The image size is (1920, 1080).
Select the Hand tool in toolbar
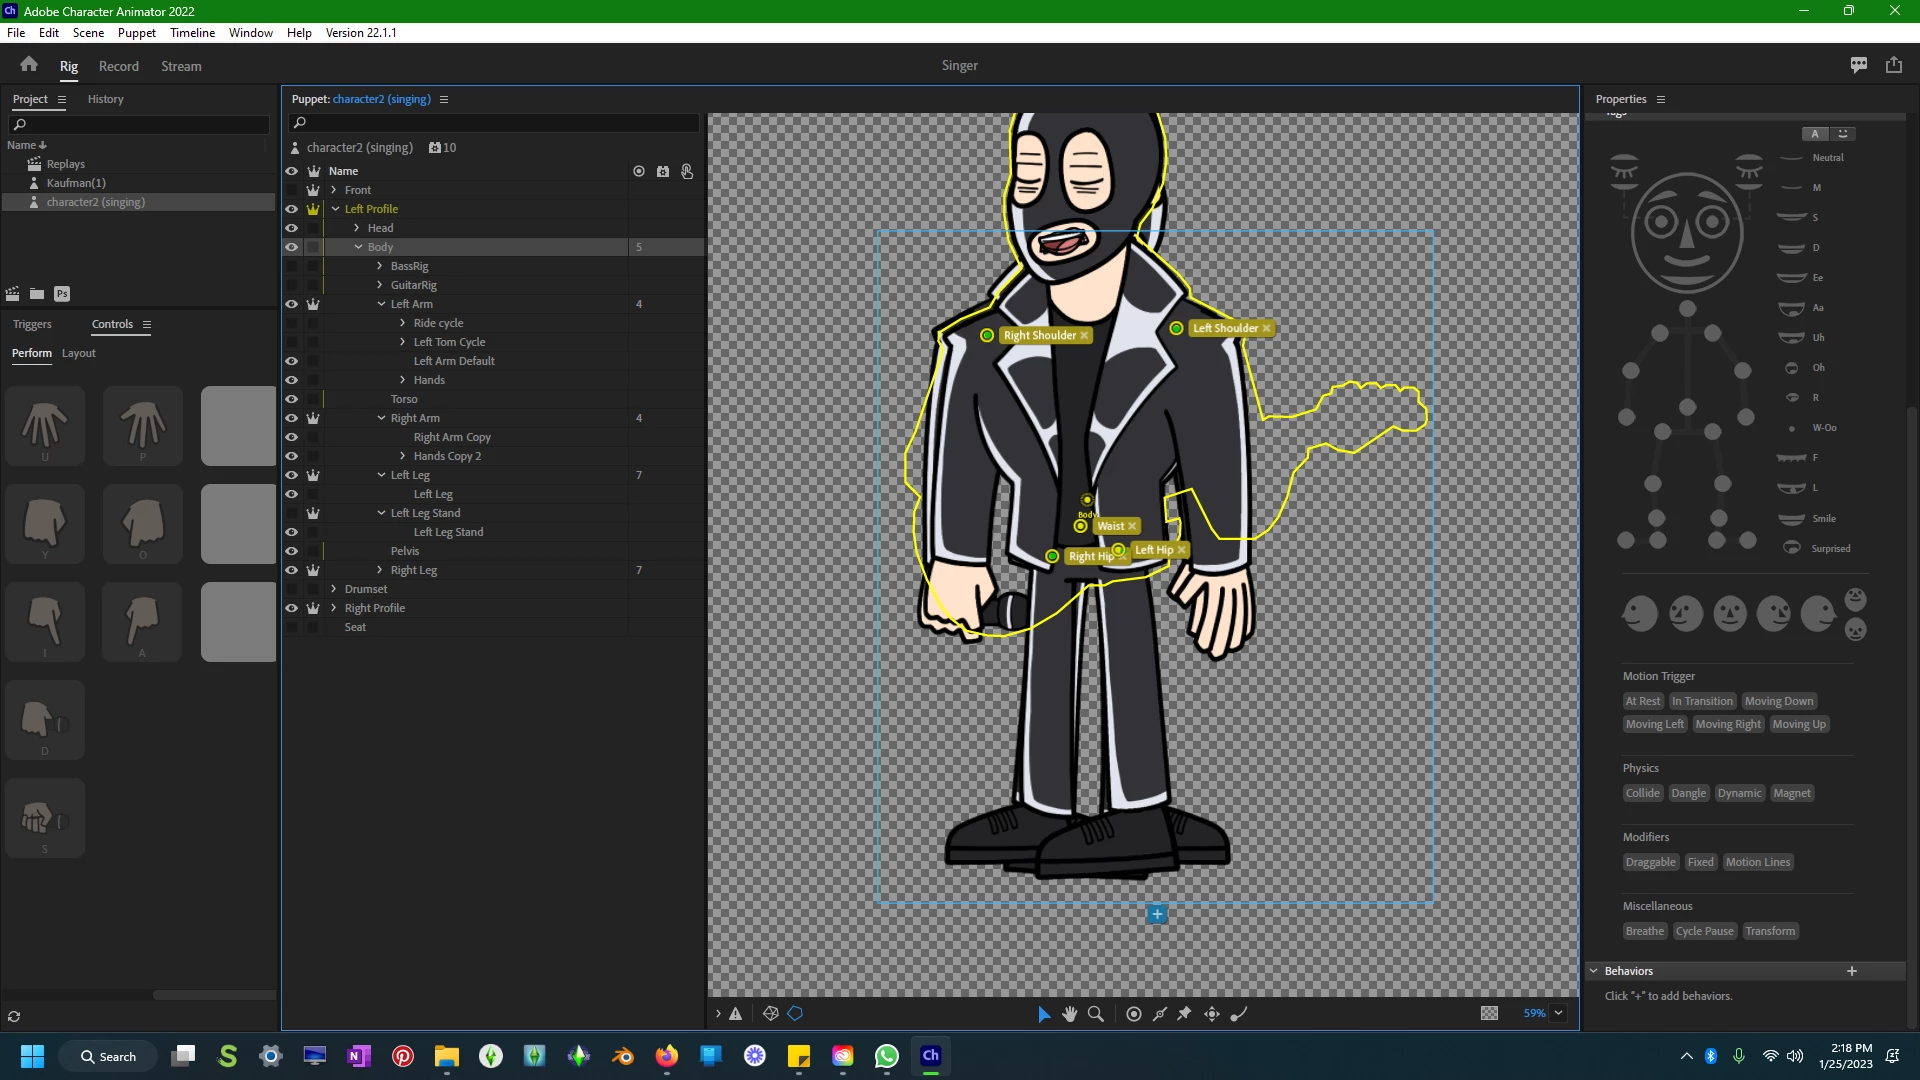pyautogui.click(x=1069, y=1014)
